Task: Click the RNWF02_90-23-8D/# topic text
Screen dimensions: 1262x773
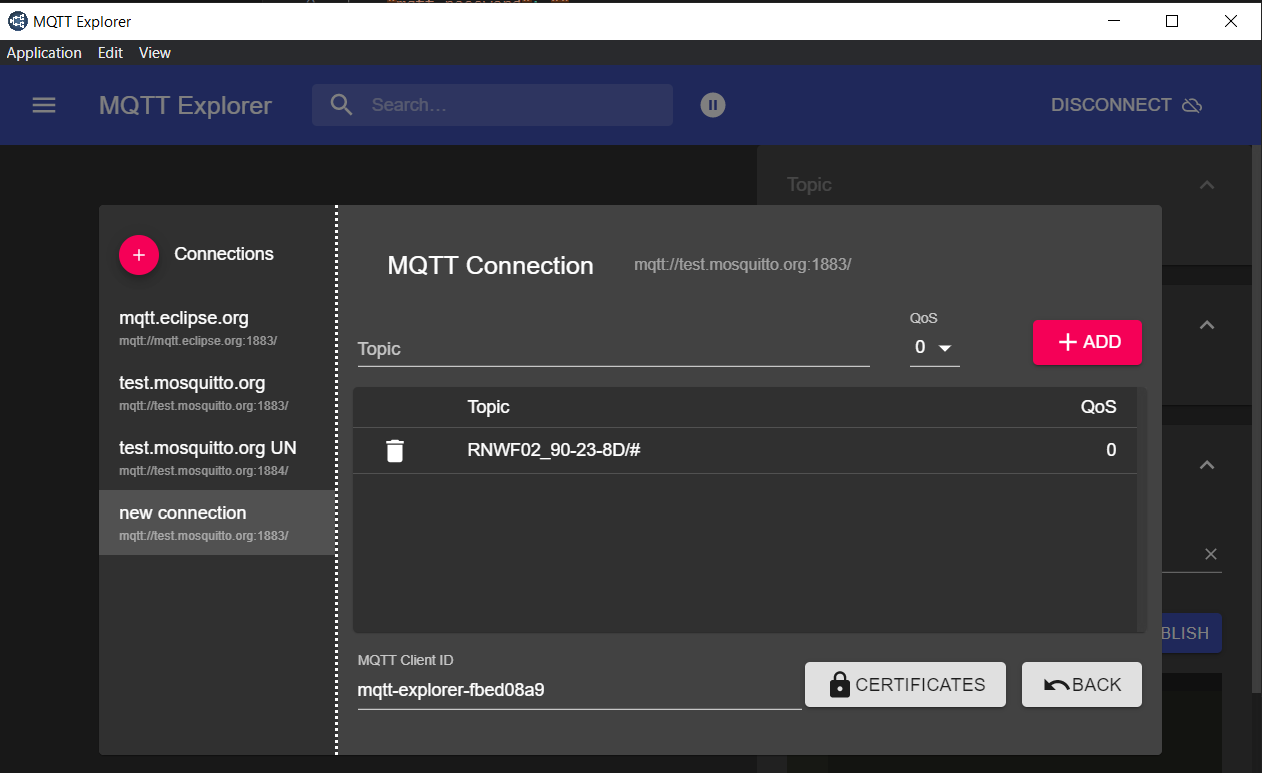Action: tap(553, 451)
